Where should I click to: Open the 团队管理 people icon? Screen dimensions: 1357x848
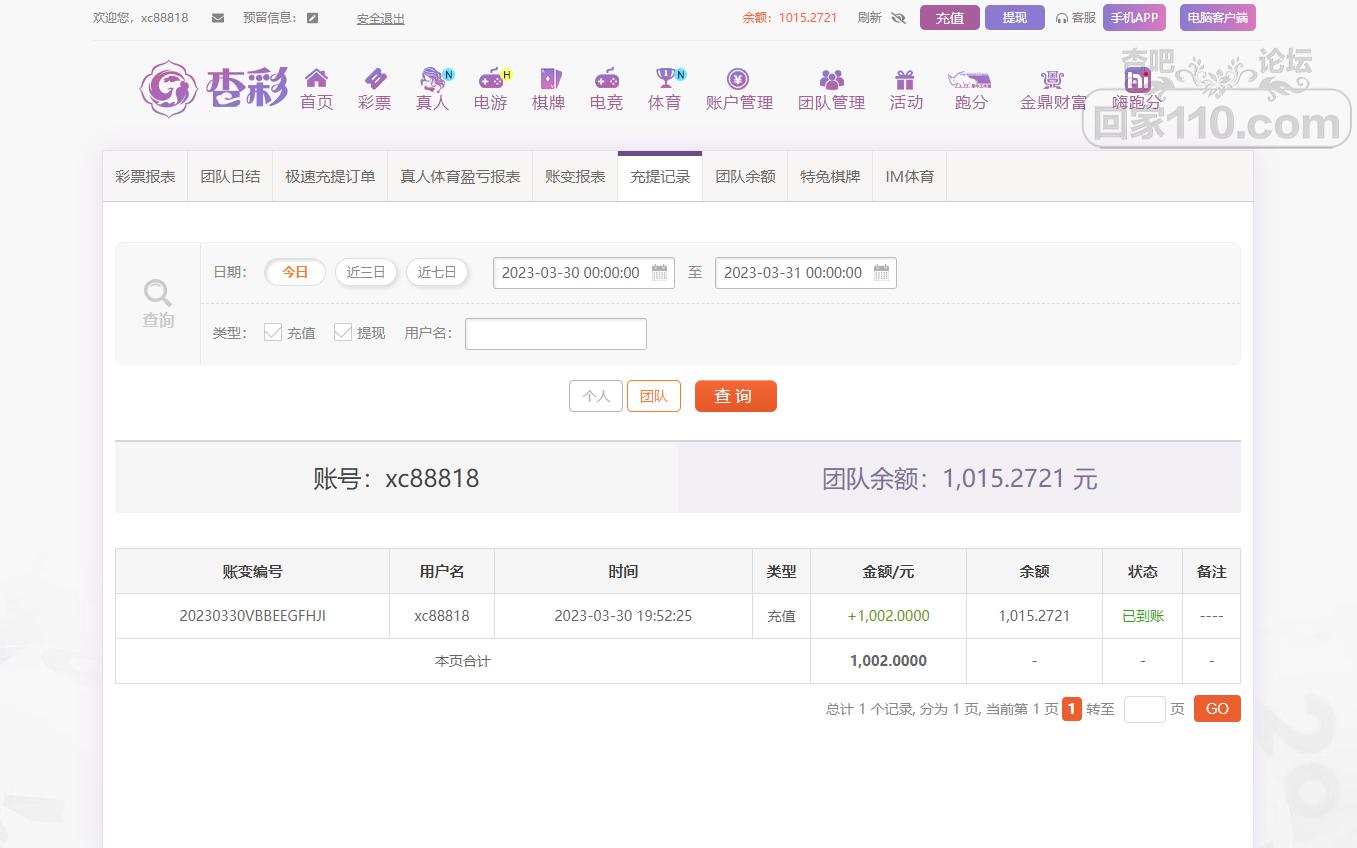click(x=831, y=79)
